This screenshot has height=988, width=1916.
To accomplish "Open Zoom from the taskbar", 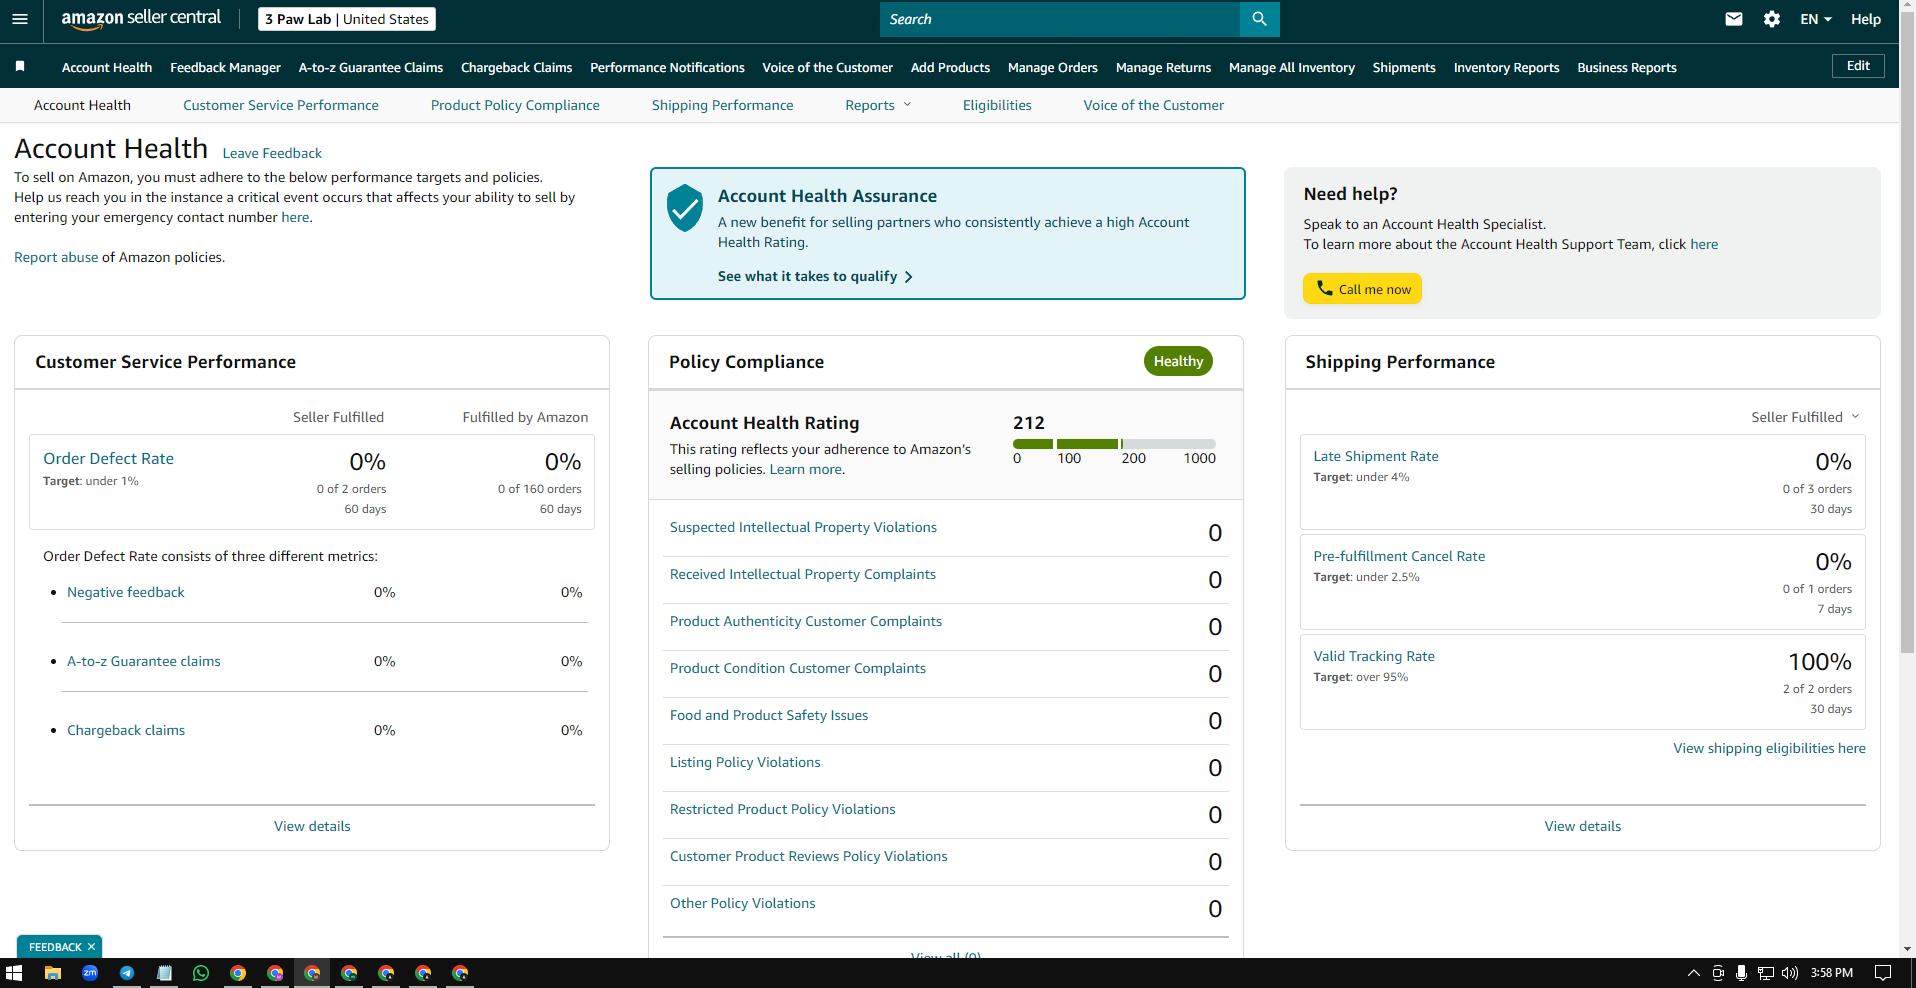I will click(90, 973).
